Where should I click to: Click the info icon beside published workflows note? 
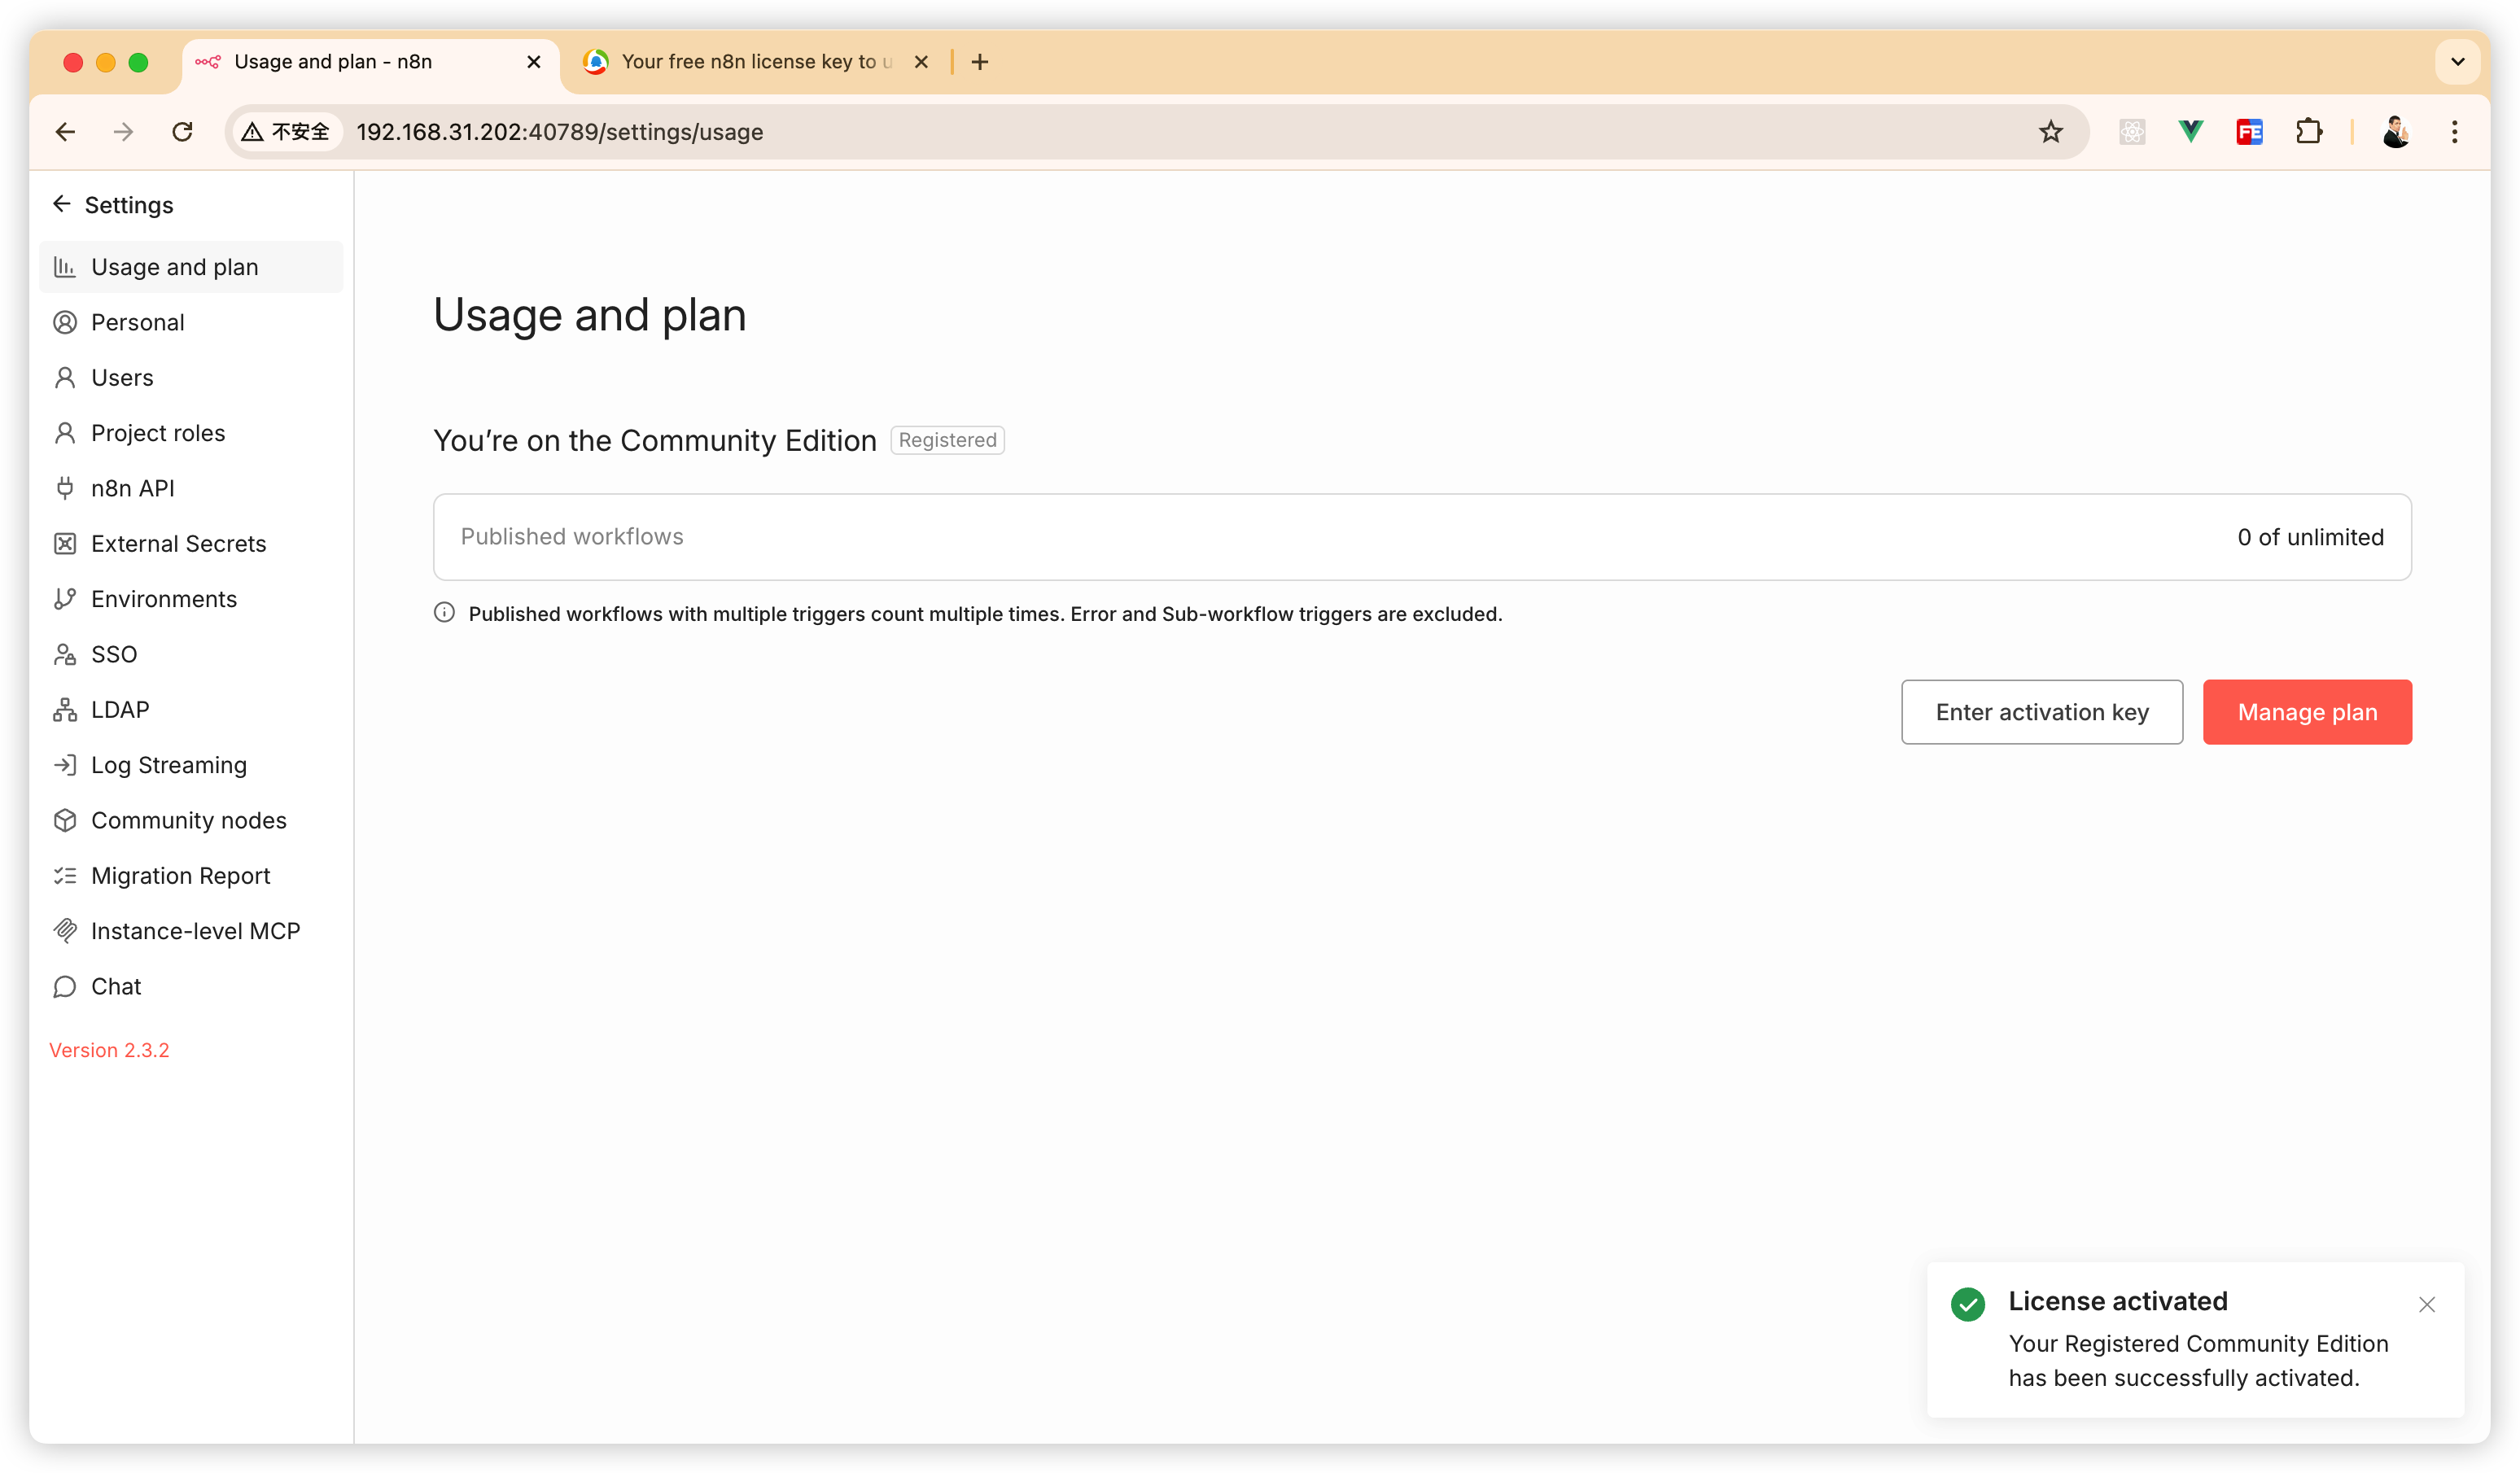[444, 613]
